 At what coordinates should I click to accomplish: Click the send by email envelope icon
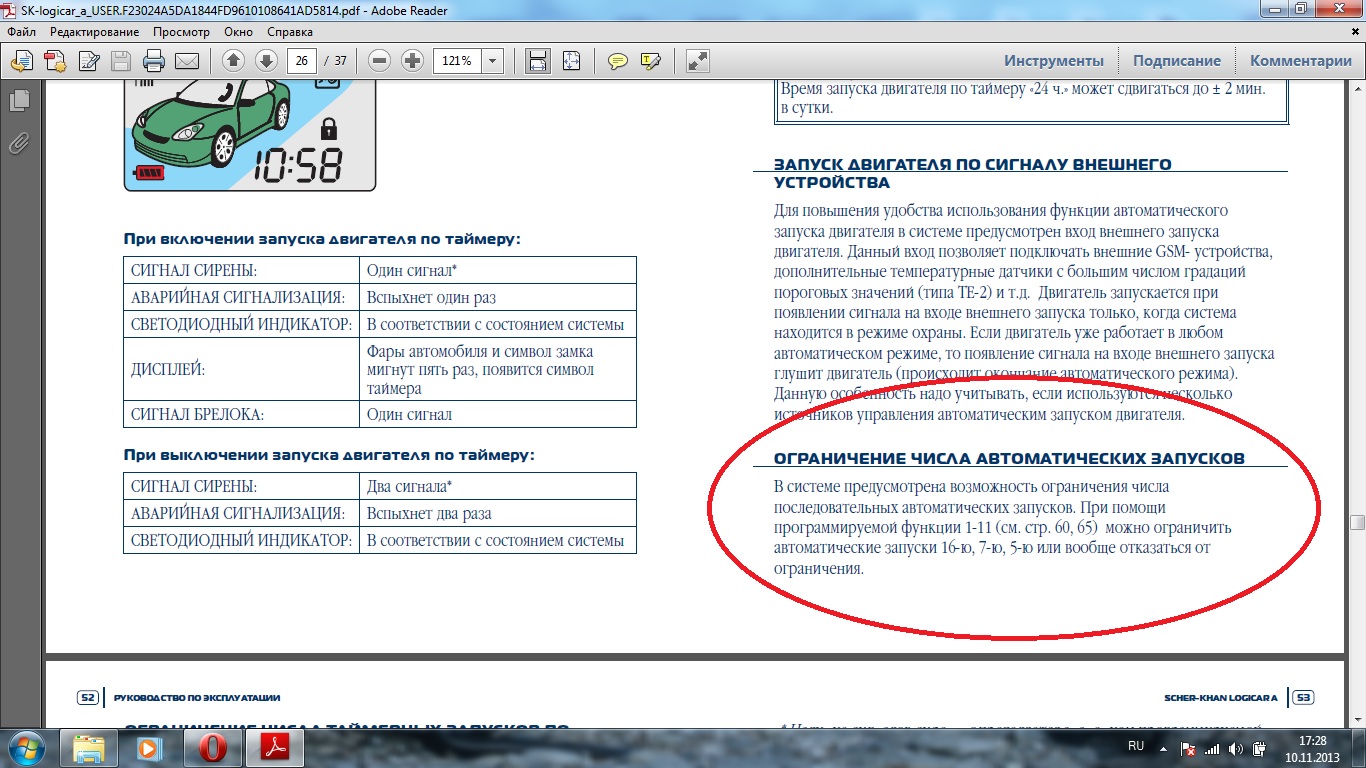click(186, 61)
